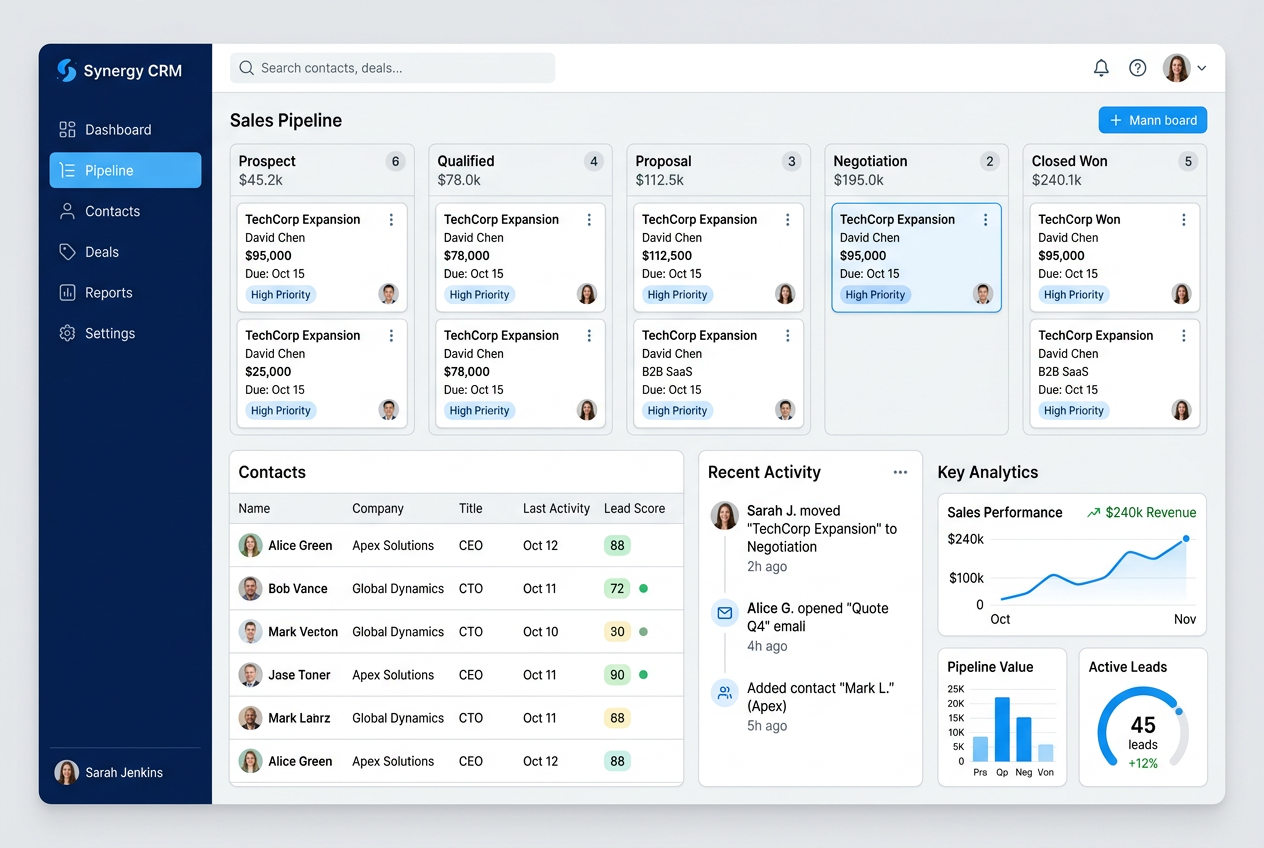Click Jase Toner's avatar in Contacts table
This screenshot has height=848, width=1264.
tap(250, 675)
